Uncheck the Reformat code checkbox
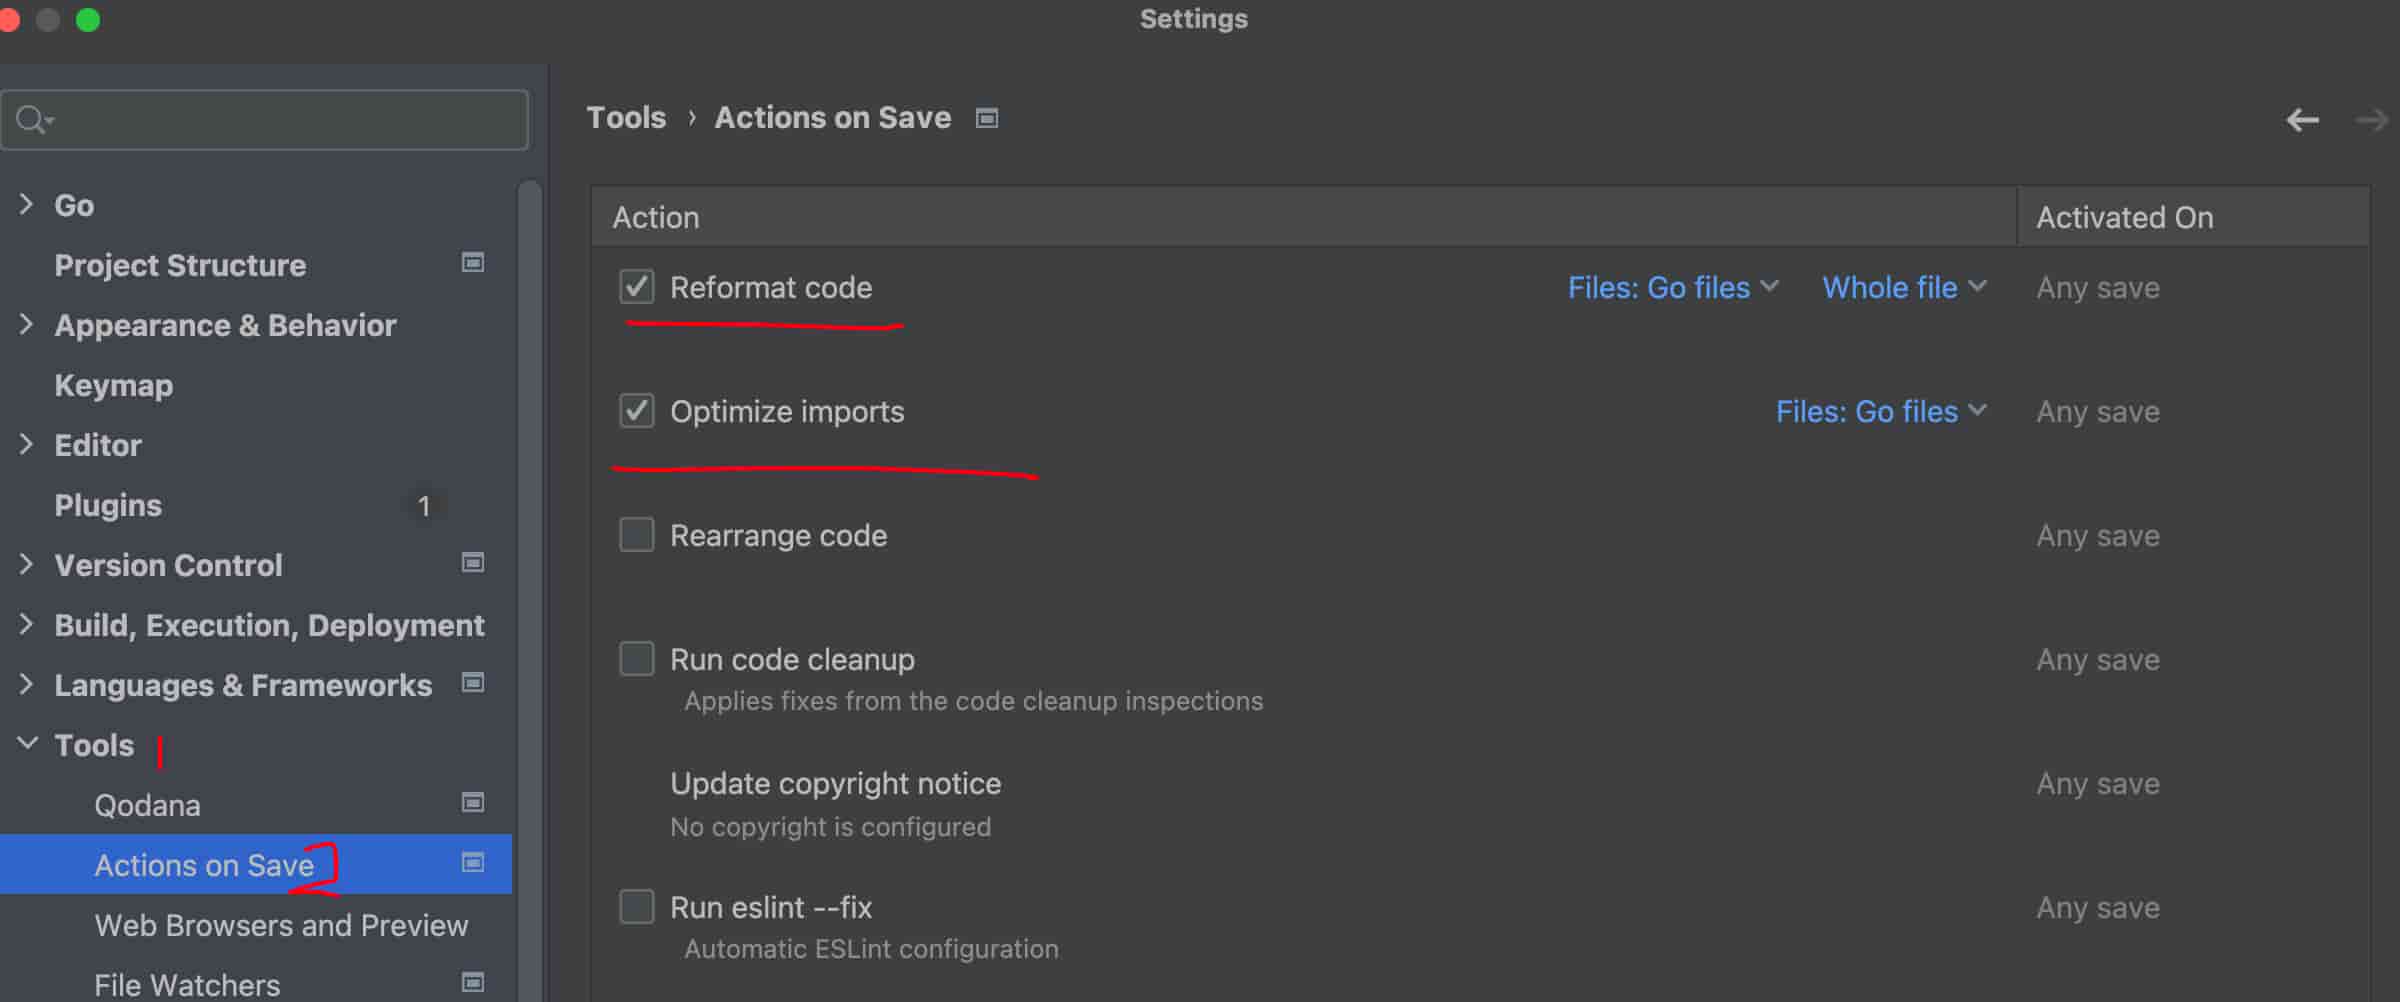2400x1002 pixels. 637,287
